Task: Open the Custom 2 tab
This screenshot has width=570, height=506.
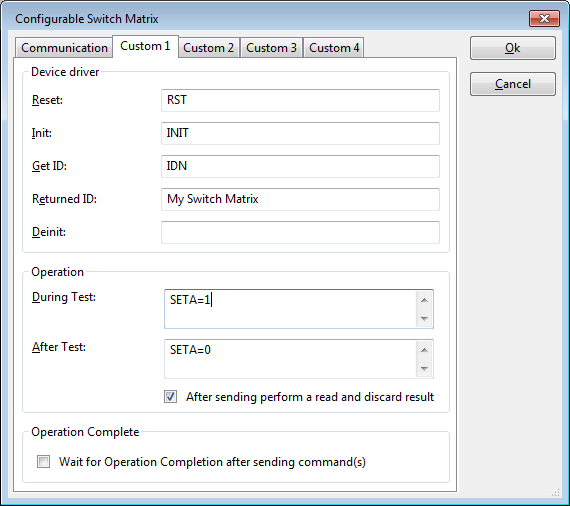Action: tap(209, 48)
